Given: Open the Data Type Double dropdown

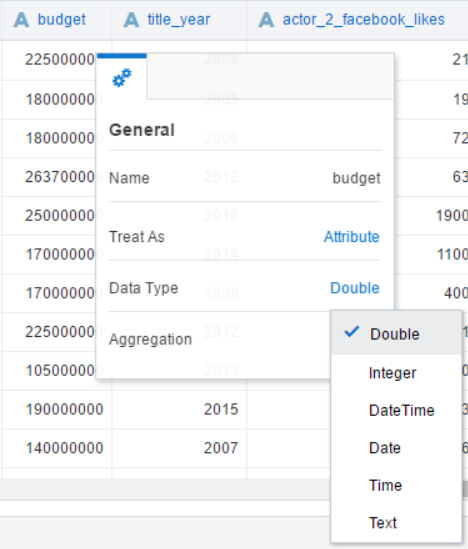Looking at the screenshot, I should point(355,288).
